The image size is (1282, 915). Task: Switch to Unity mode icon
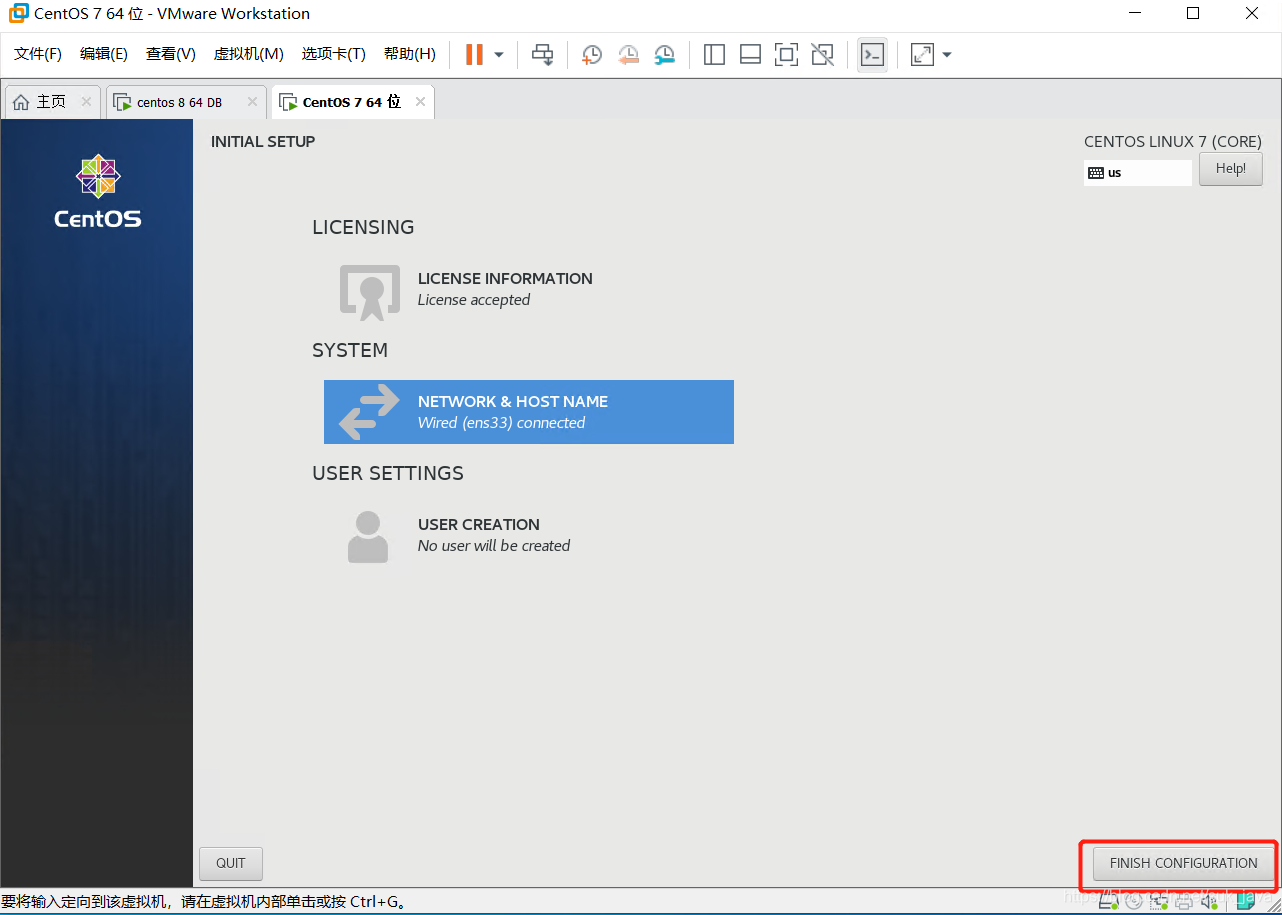point(822,54)
